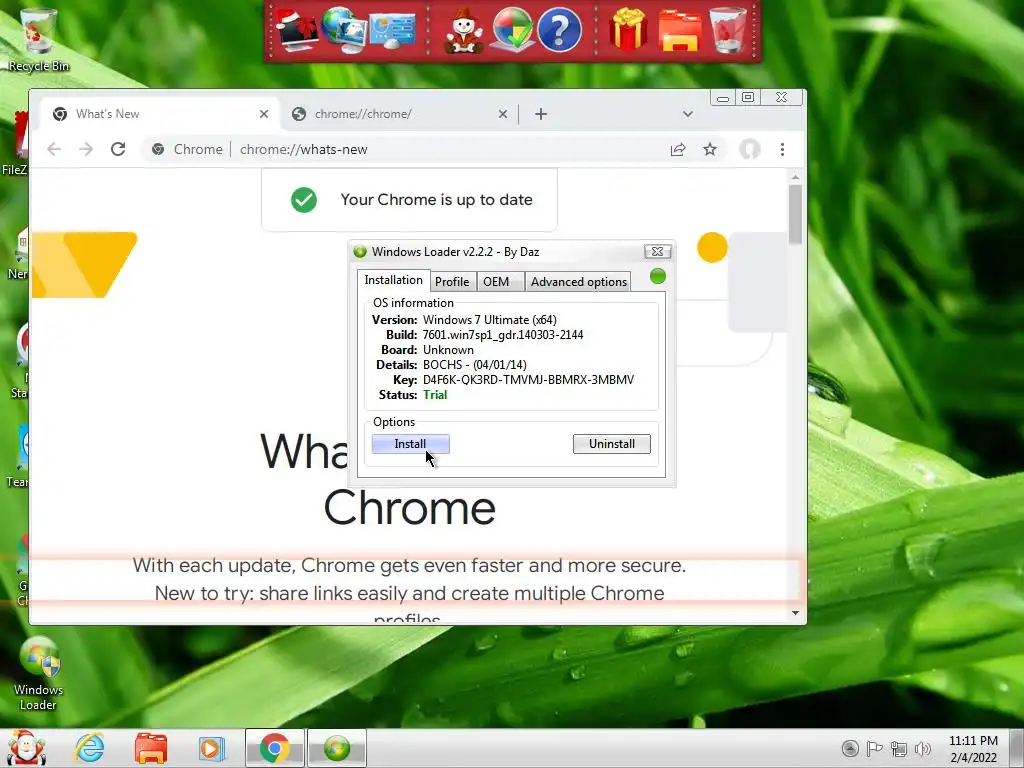Go back in Chrome
1024x768 pixels.
[54, 150]
